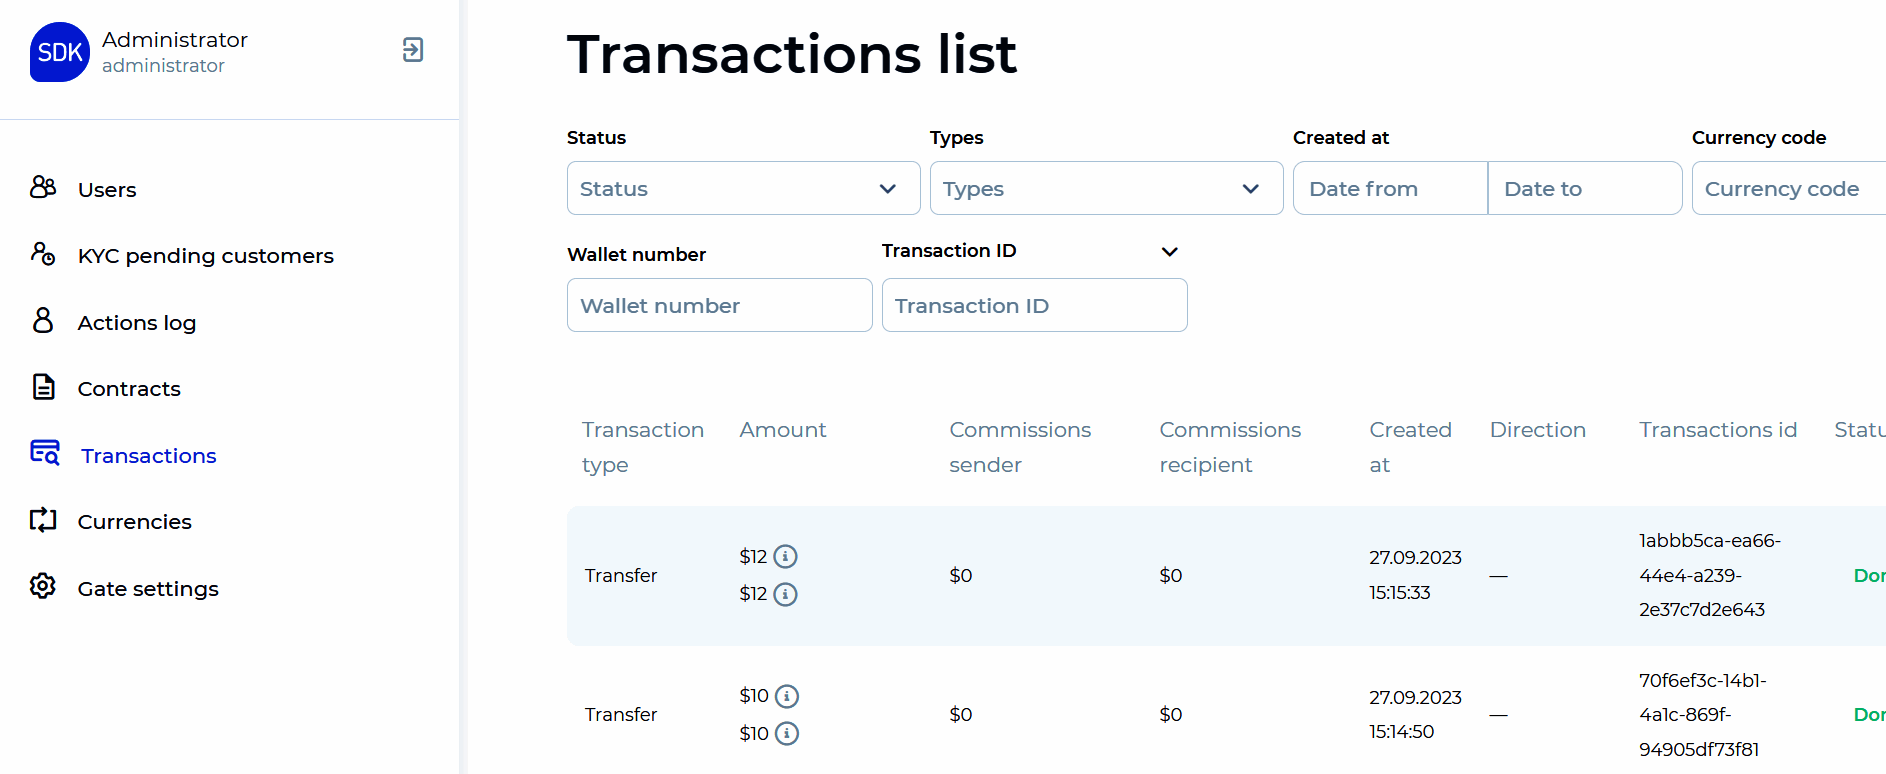Viewport: 1886px width, 774px height.
Task: Click the Date from field
Action: (x=1389, y=188)
